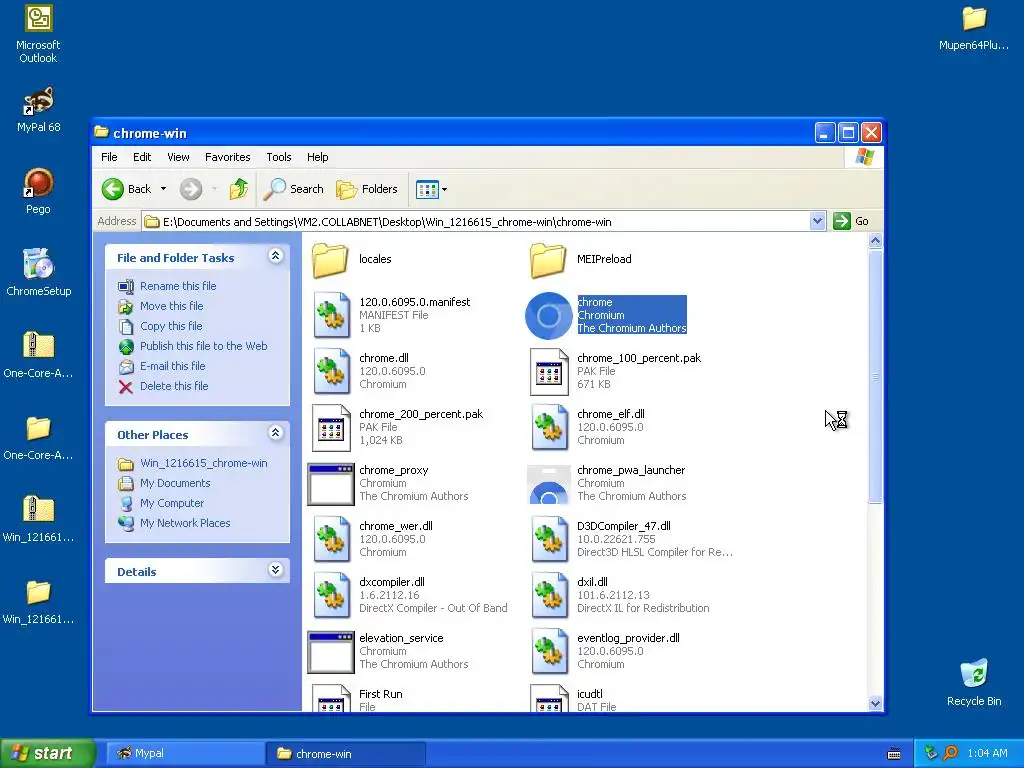The width and height of the screenshot is (1024, 768).
Task: Select the chrome.dll file icon
Action: tap(331, 372)
